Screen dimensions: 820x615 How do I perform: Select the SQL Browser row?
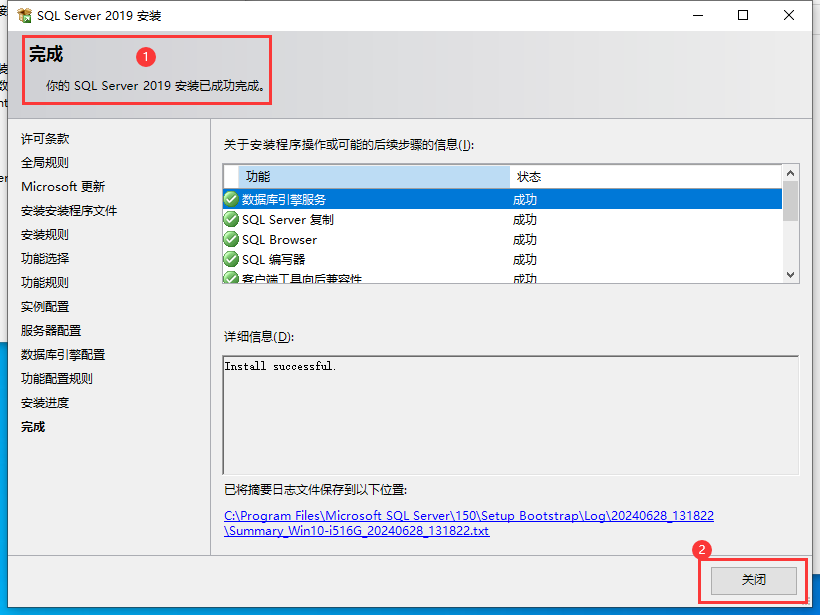click(x=503, y=239)
